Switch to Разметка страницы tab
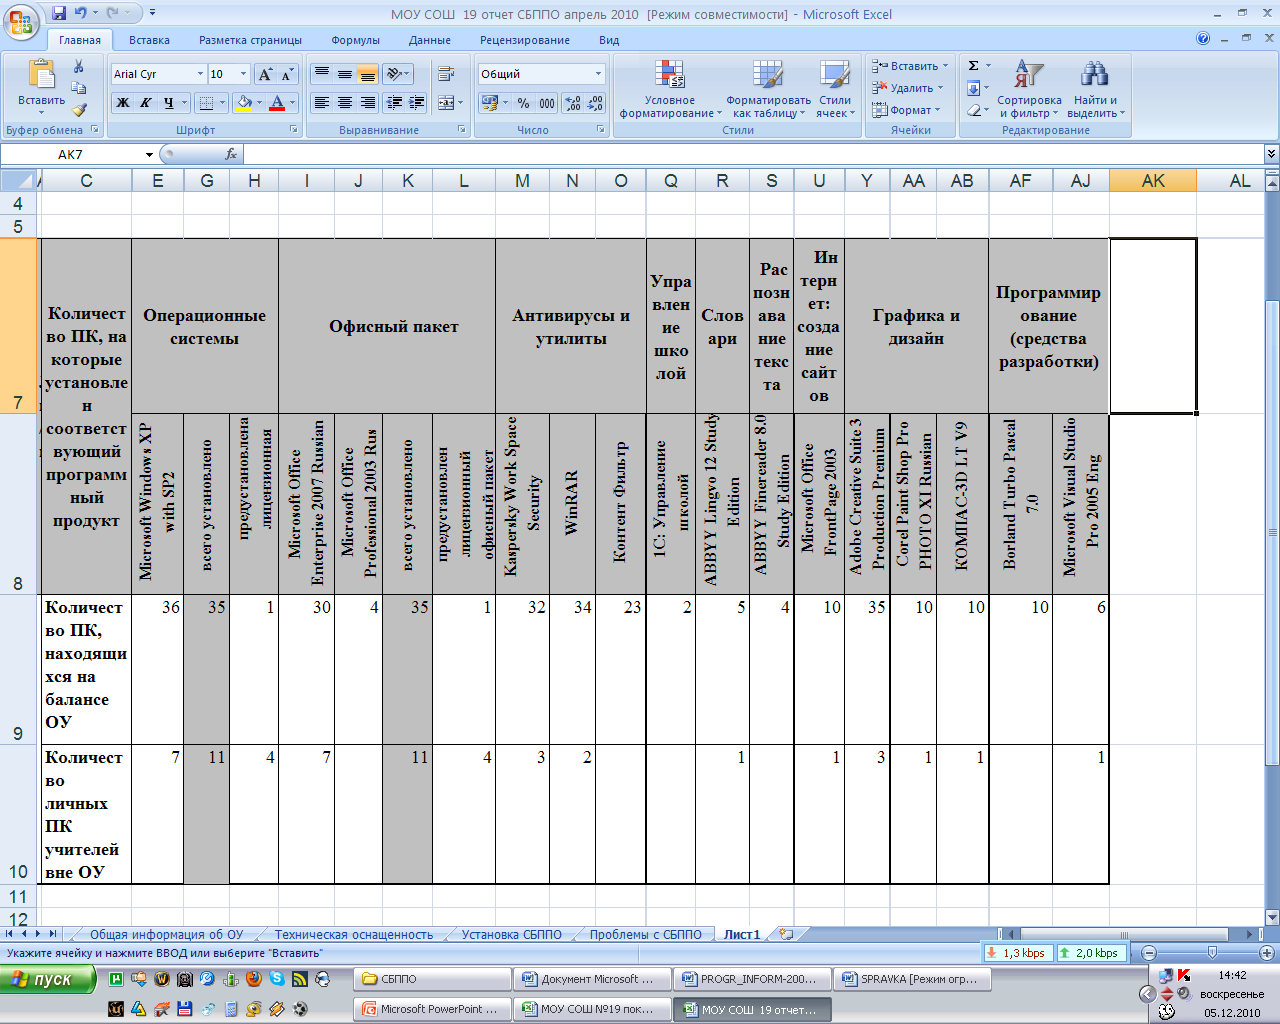The image size is (1280, 1024). coord(250,40)
